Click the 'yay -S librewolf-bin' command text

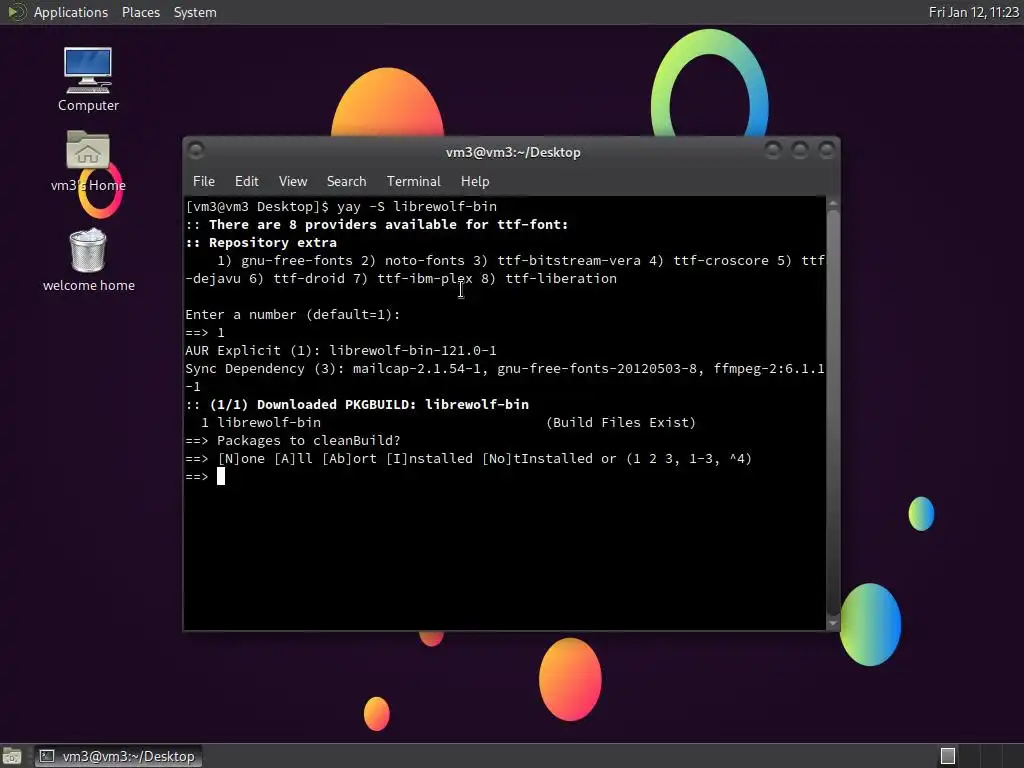[x=417, y=206]
